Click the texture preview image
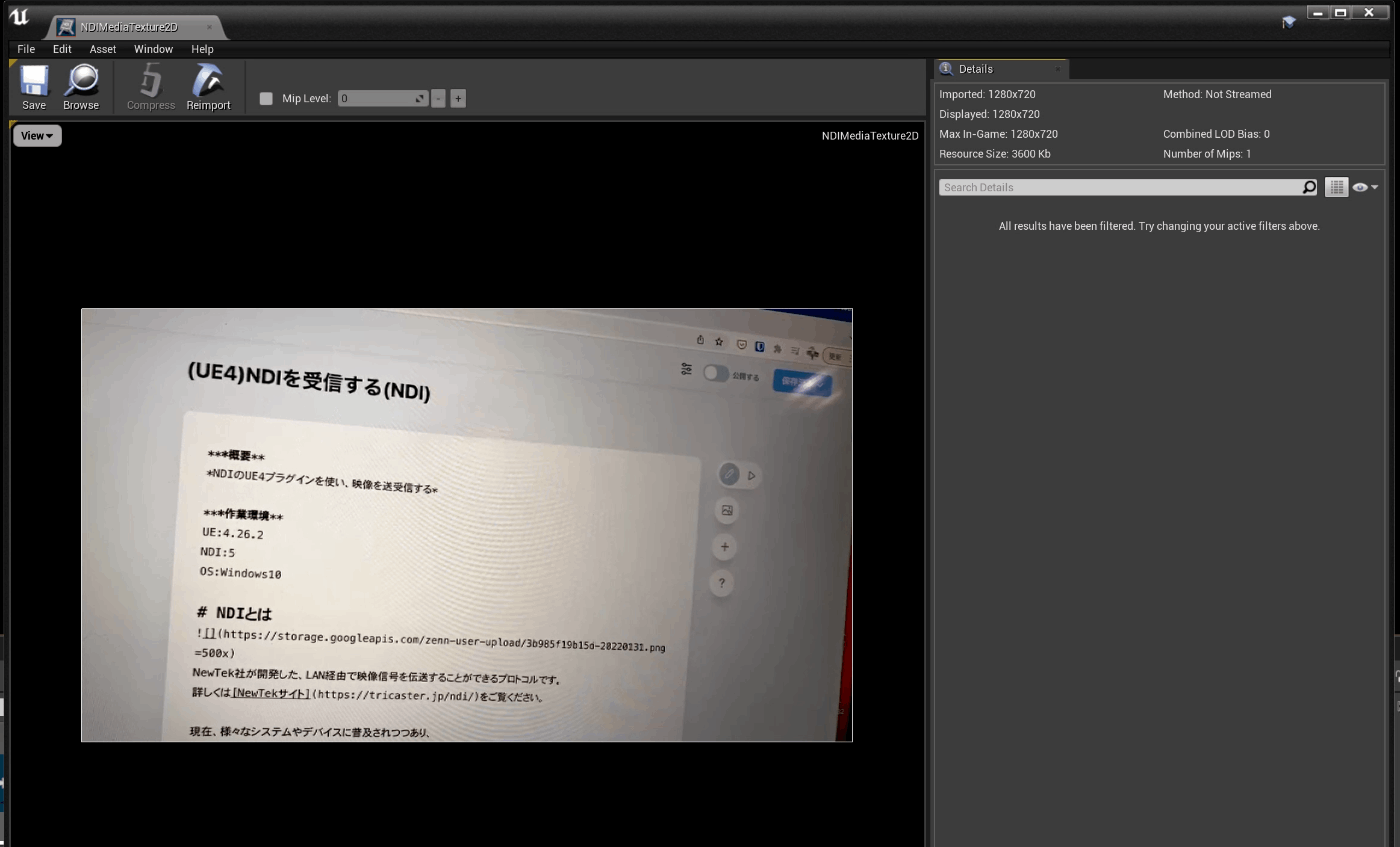 [467, 525]
